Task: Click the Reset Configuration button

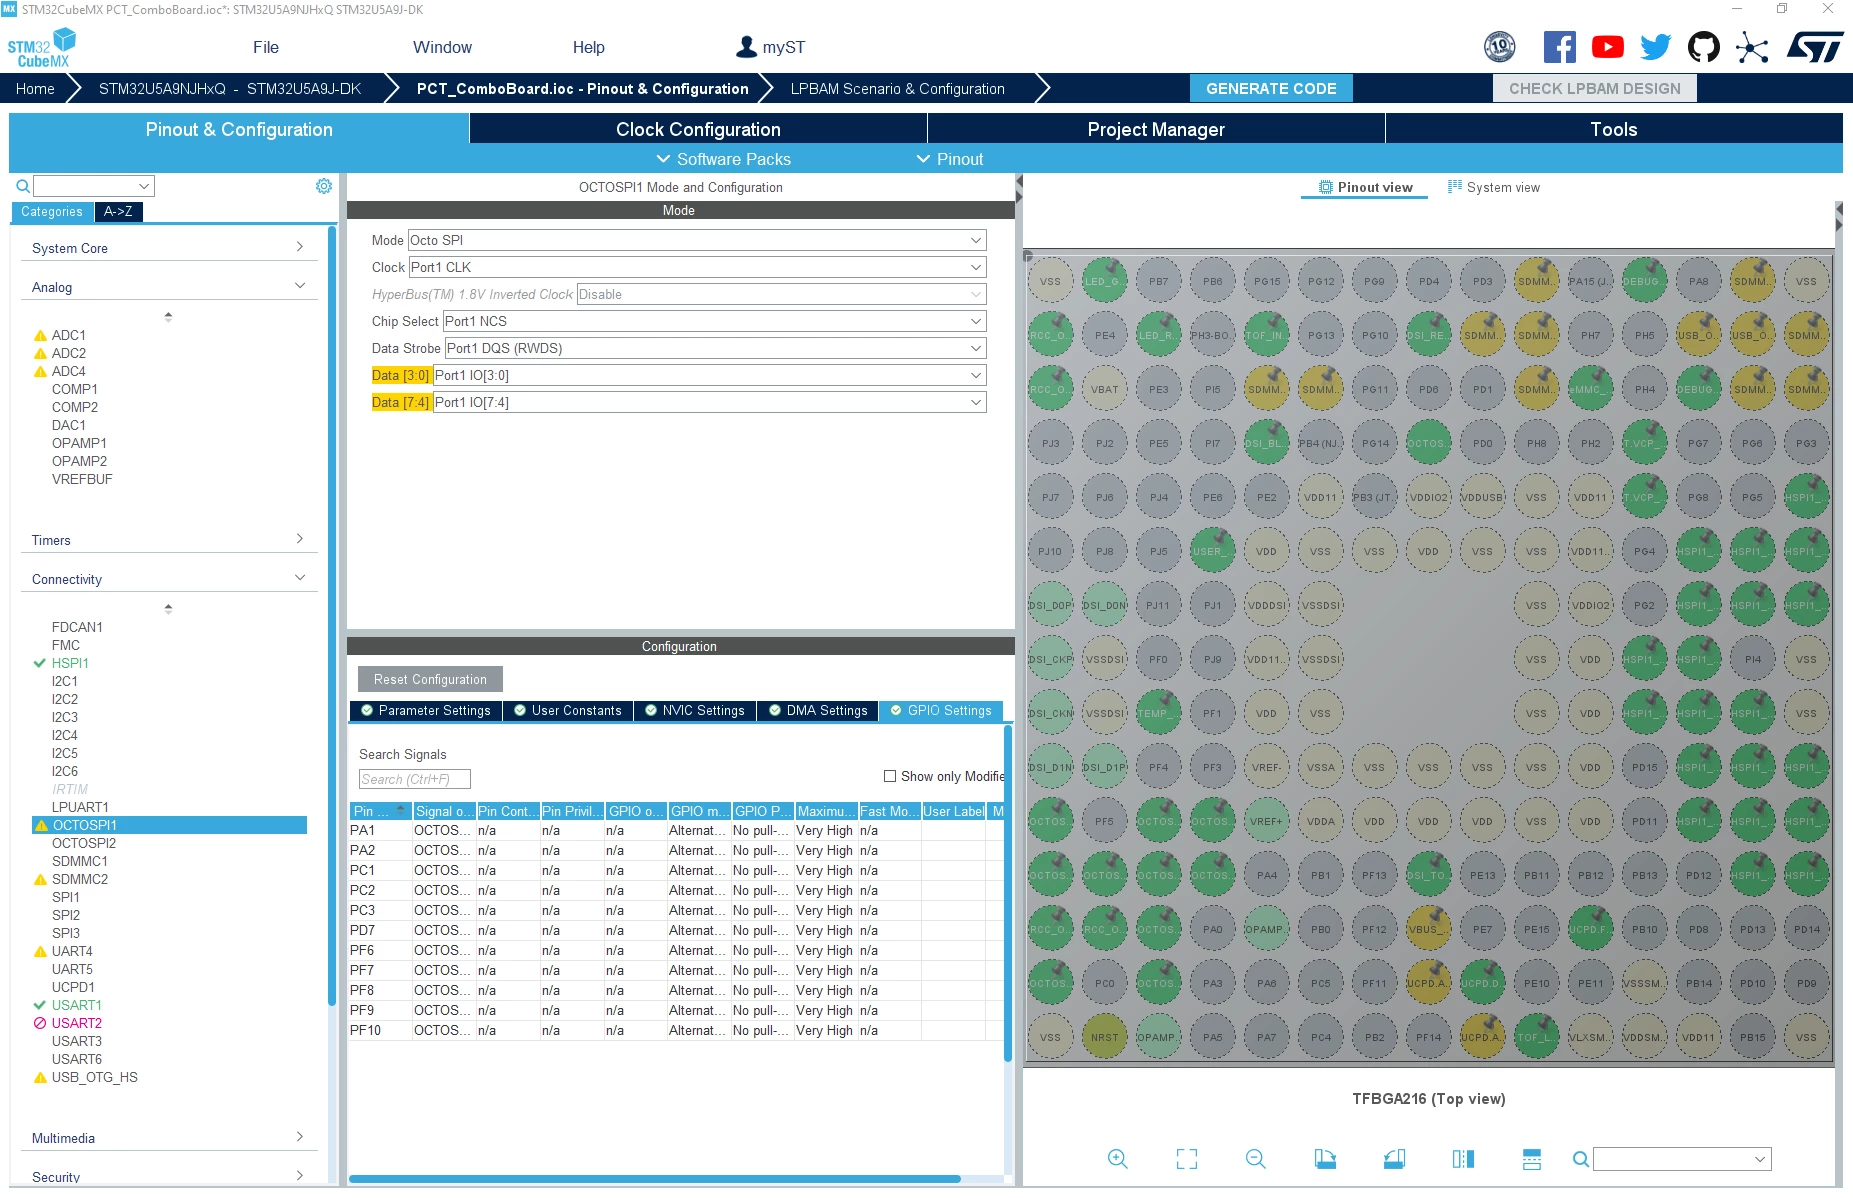Action: [x=430, y=679]
